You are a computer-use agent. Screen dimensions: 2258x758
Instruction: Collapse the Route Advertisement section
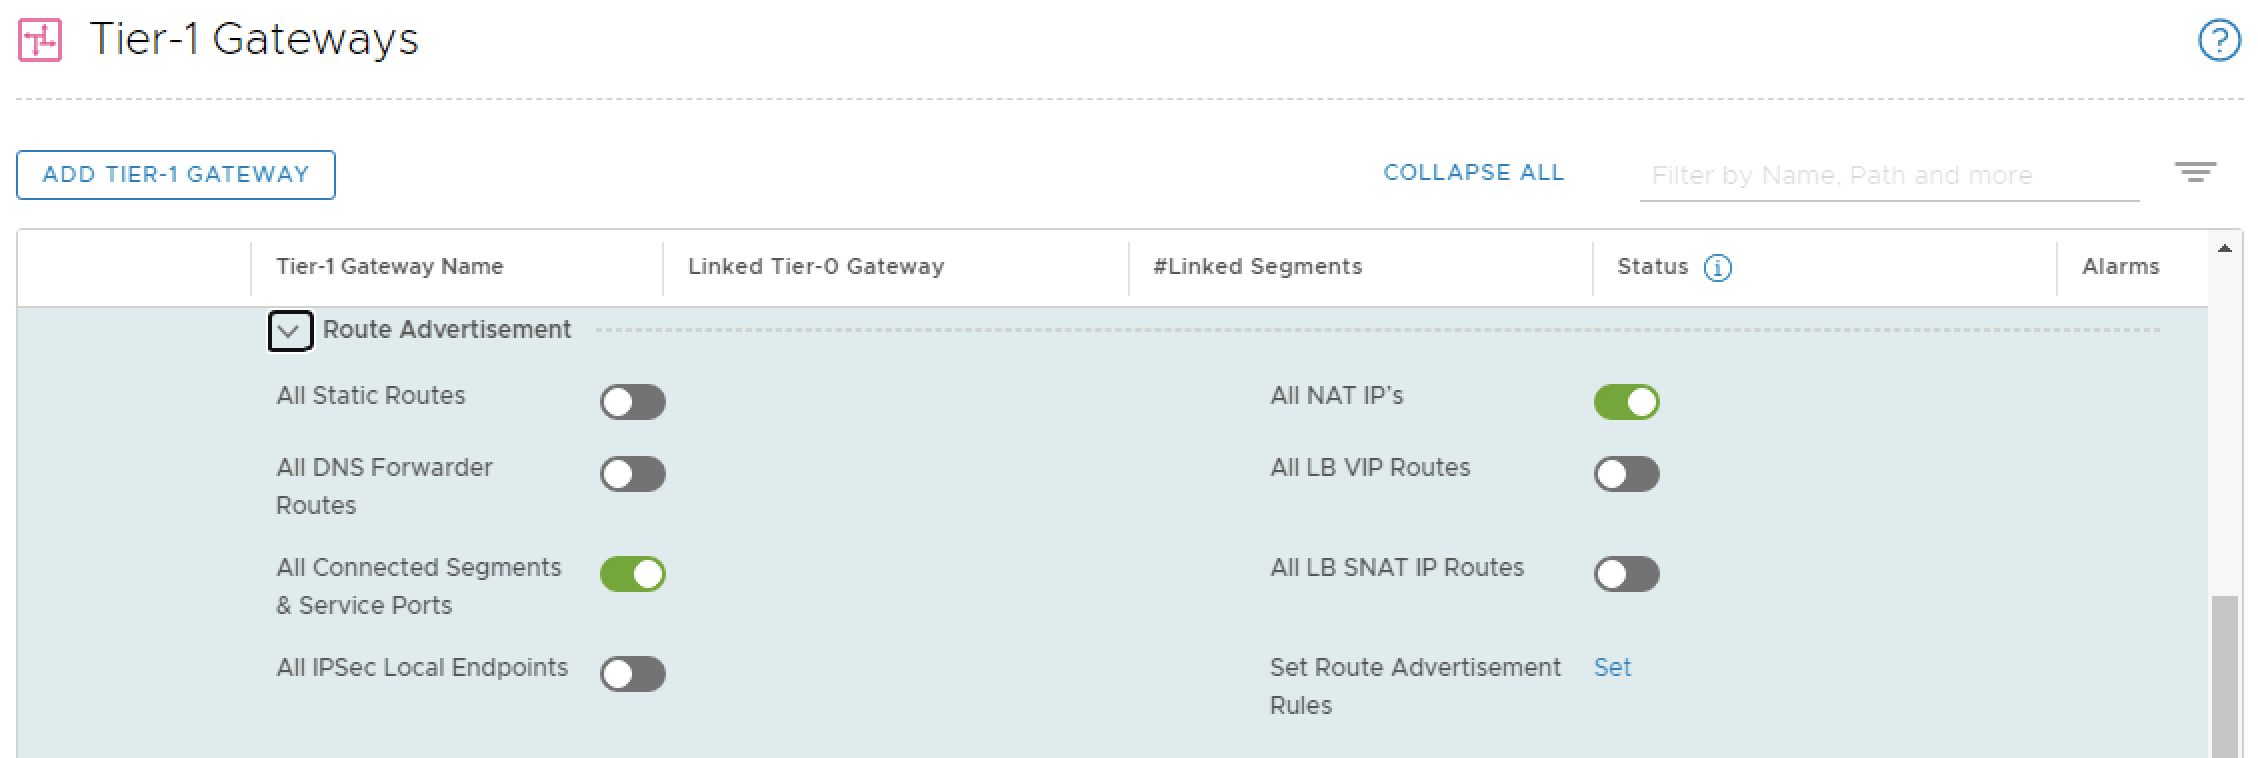[x=290, y=331]
